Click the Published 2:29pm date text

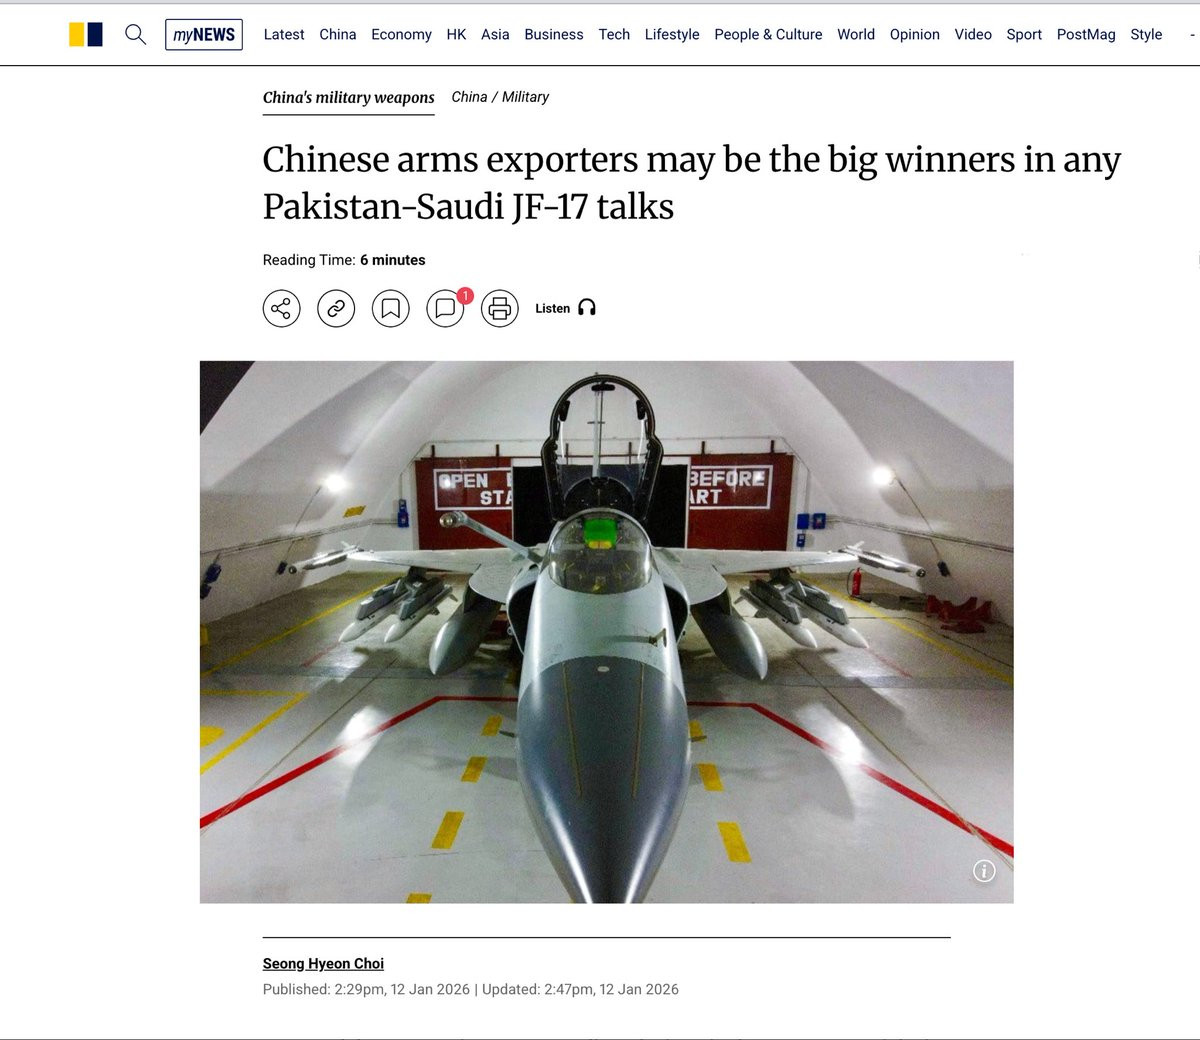click(366, 989)
